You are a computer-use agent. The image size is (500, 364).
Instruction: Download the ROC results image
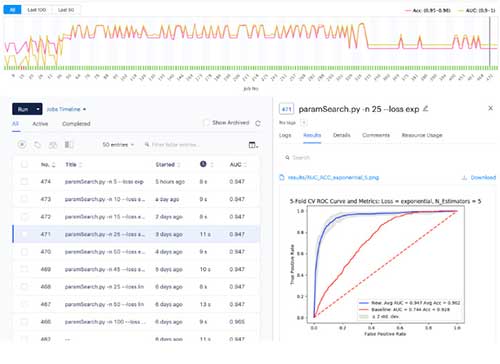479,178
